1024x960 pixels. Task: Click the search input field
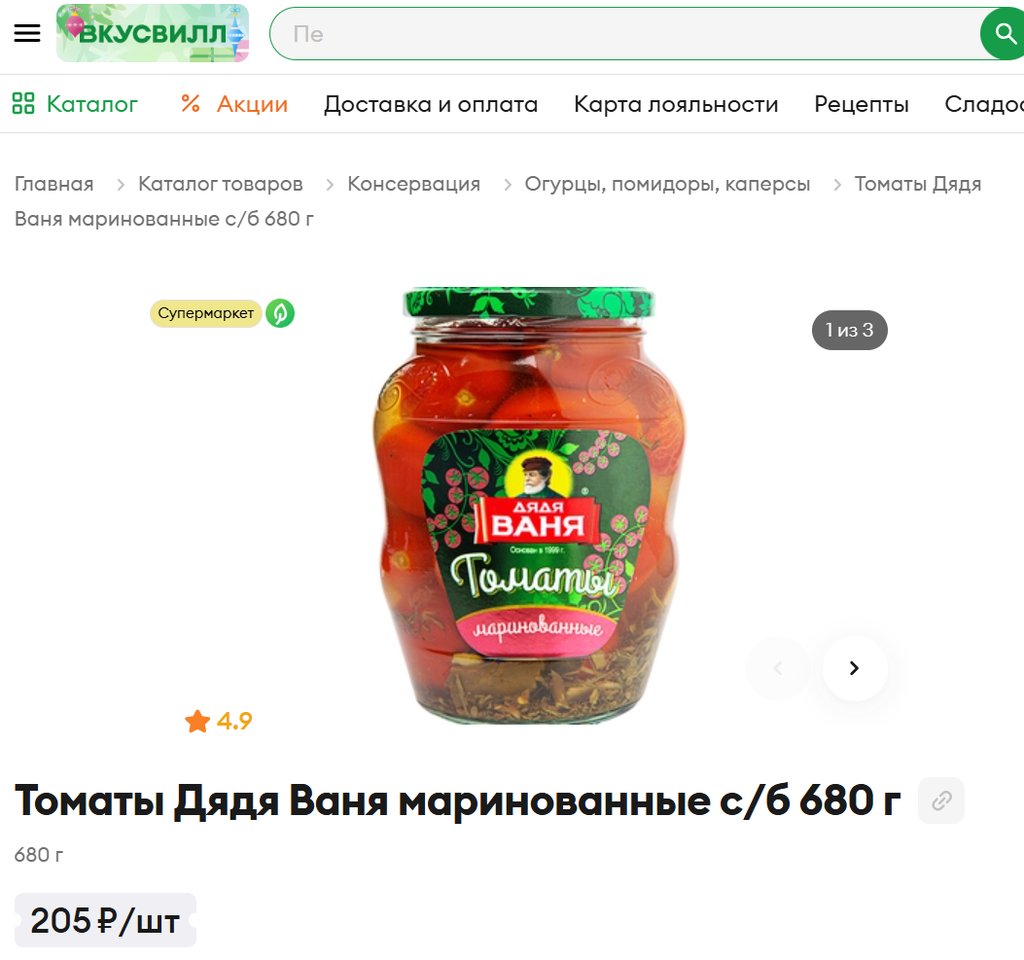(625, 34)
